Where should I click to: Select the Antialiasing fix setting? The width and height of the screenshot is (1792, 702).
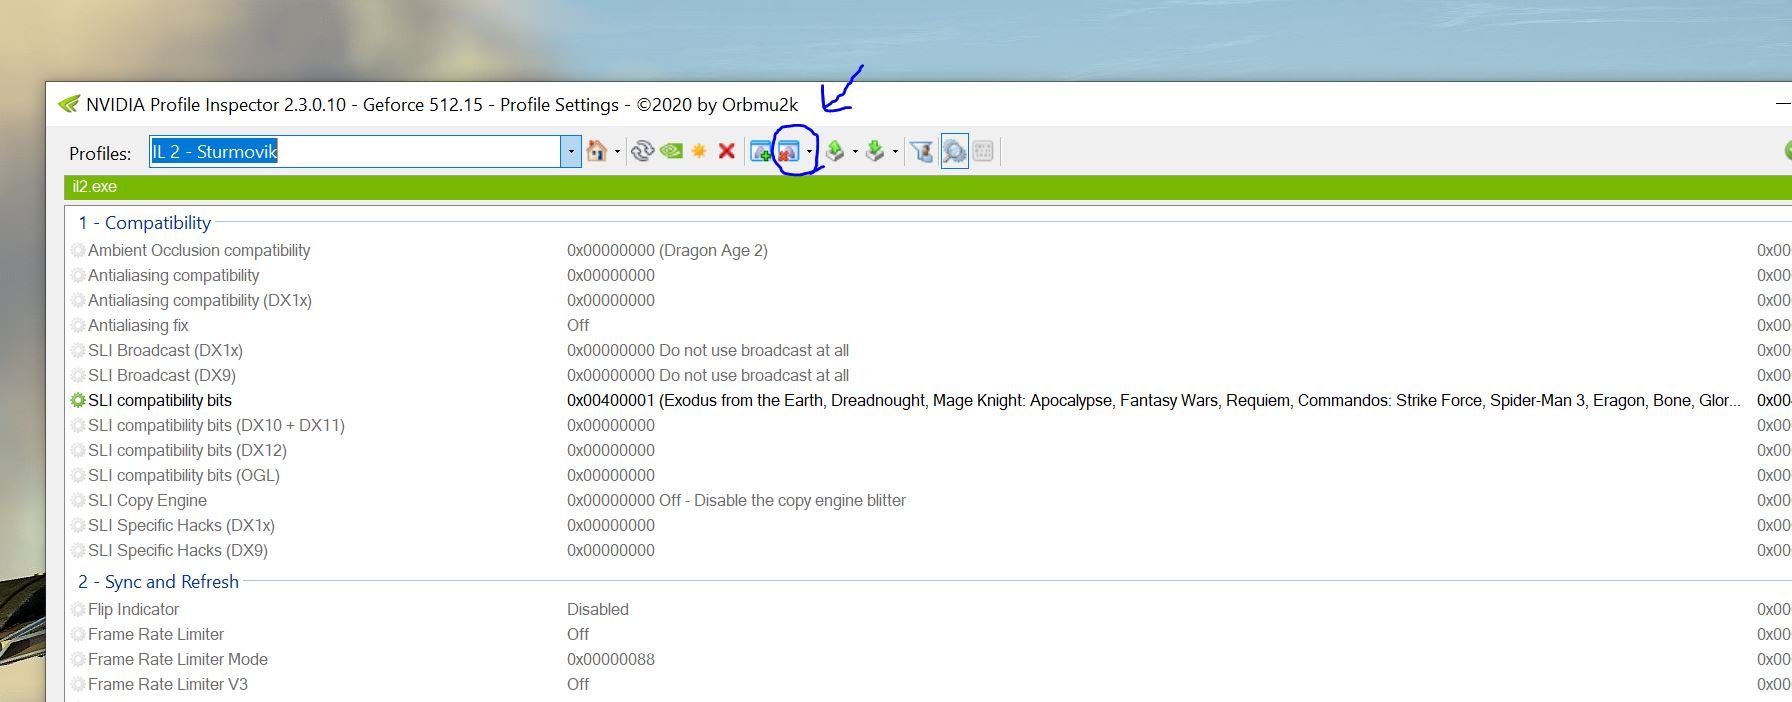click(138, 325)
